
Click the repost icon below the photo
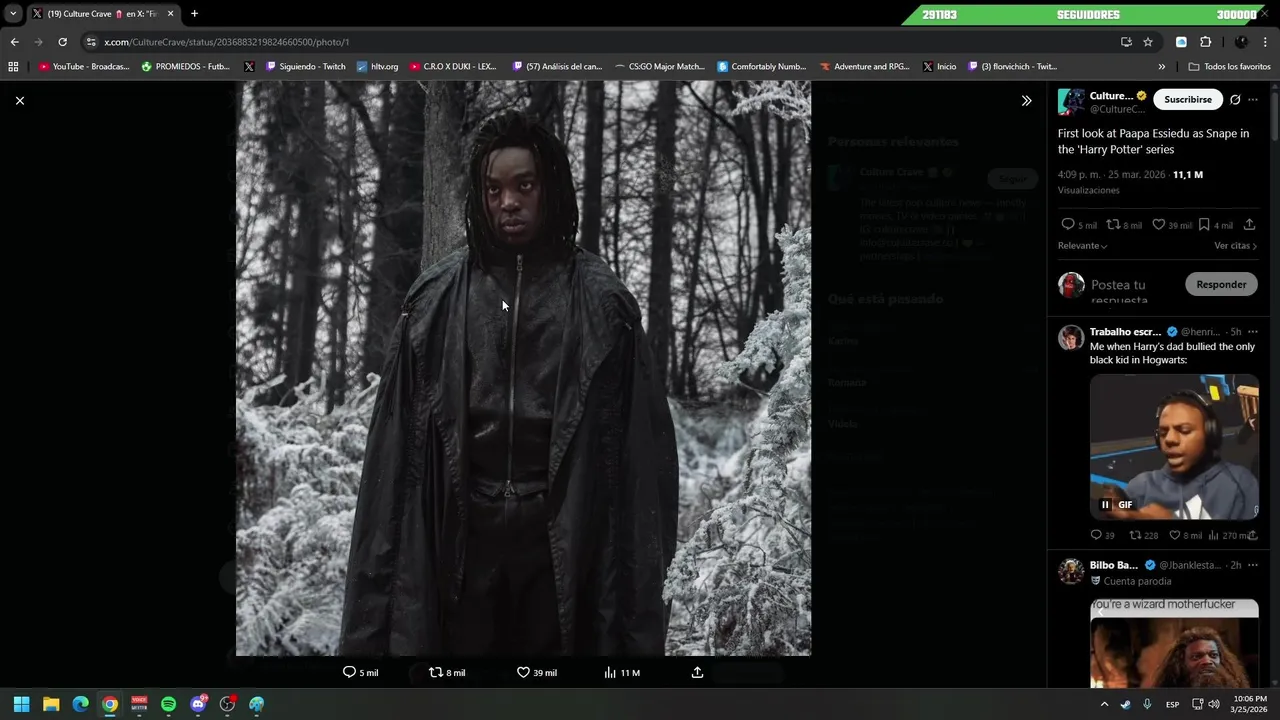point(435,672)
